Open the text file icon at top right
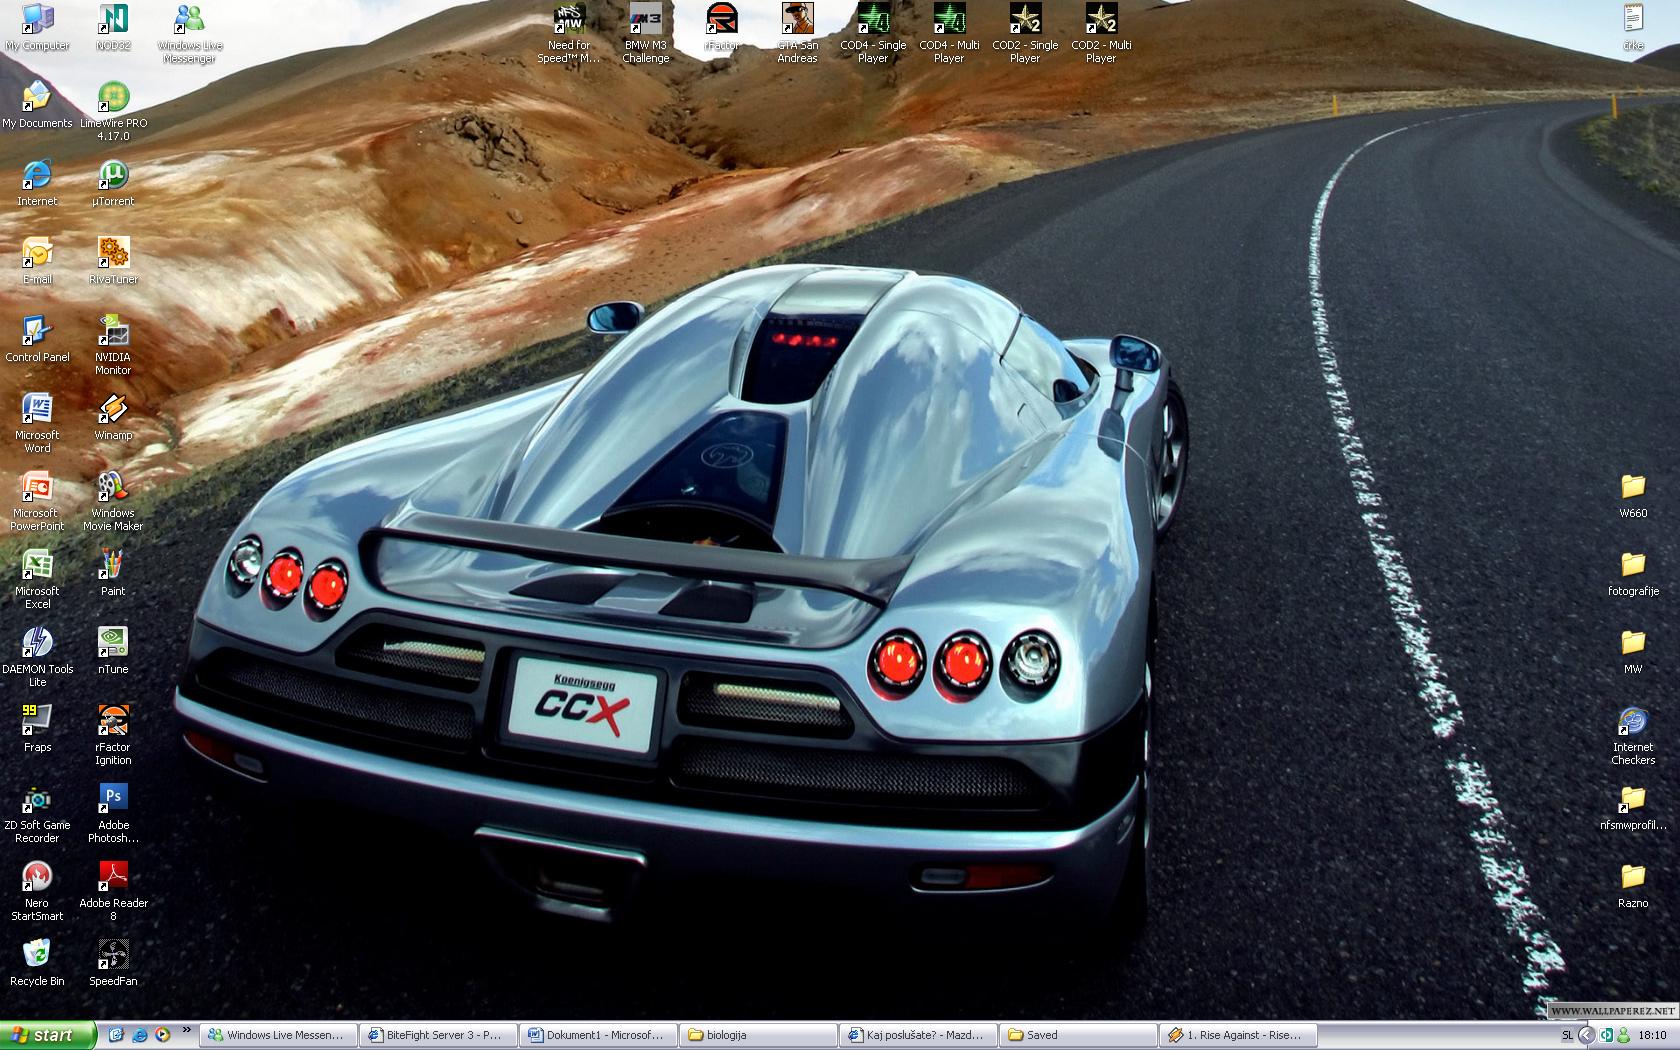The height and width of the screenshot is (1050, 1680). click(1633, 27)
